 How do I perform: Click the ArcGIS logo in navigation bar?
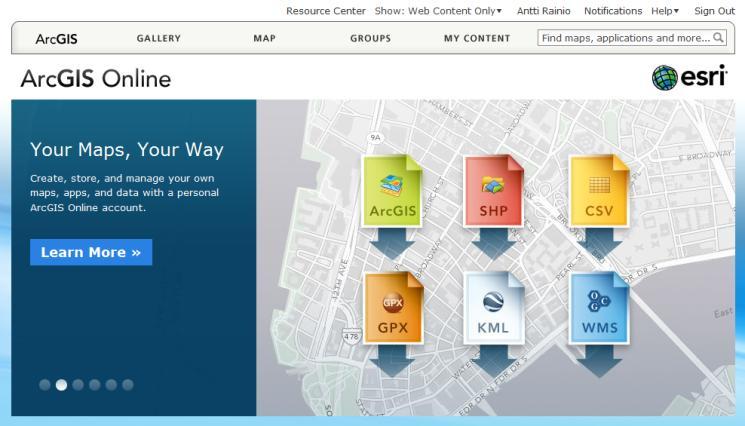click(x=56, y=39)
